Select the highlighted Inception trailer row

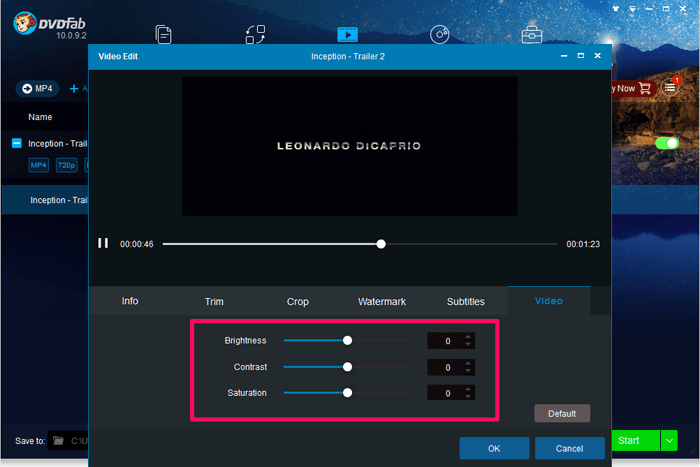[45, 200]
